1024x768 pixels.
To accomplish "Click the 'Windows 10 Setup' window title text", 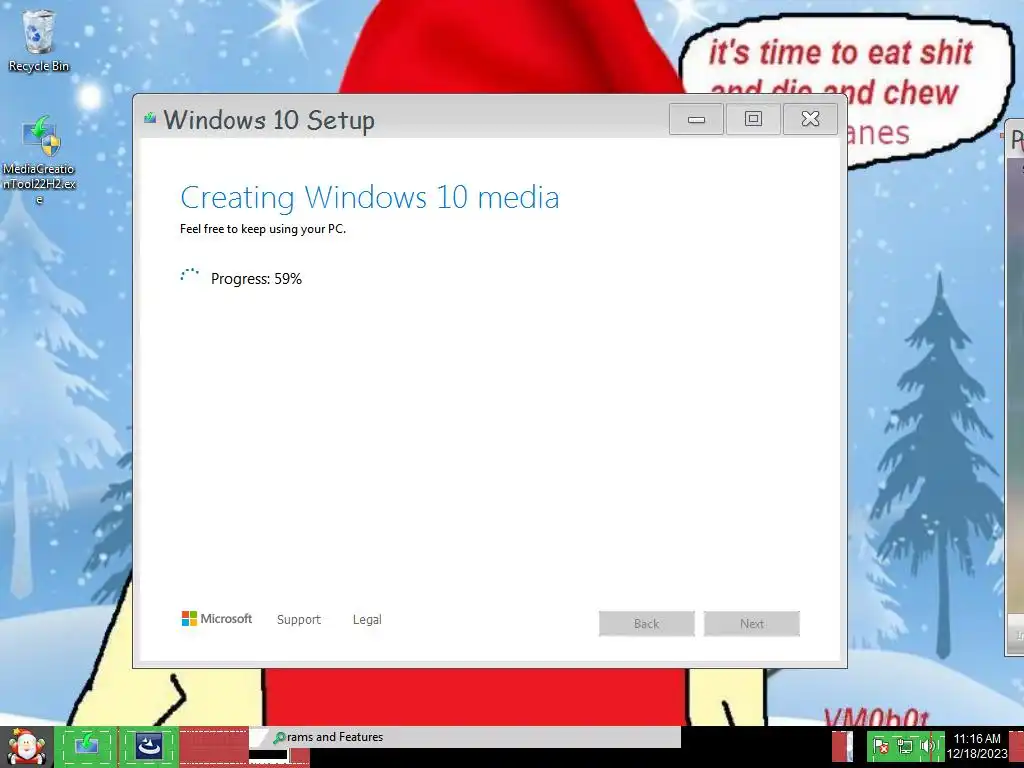I will pos(269,120).
